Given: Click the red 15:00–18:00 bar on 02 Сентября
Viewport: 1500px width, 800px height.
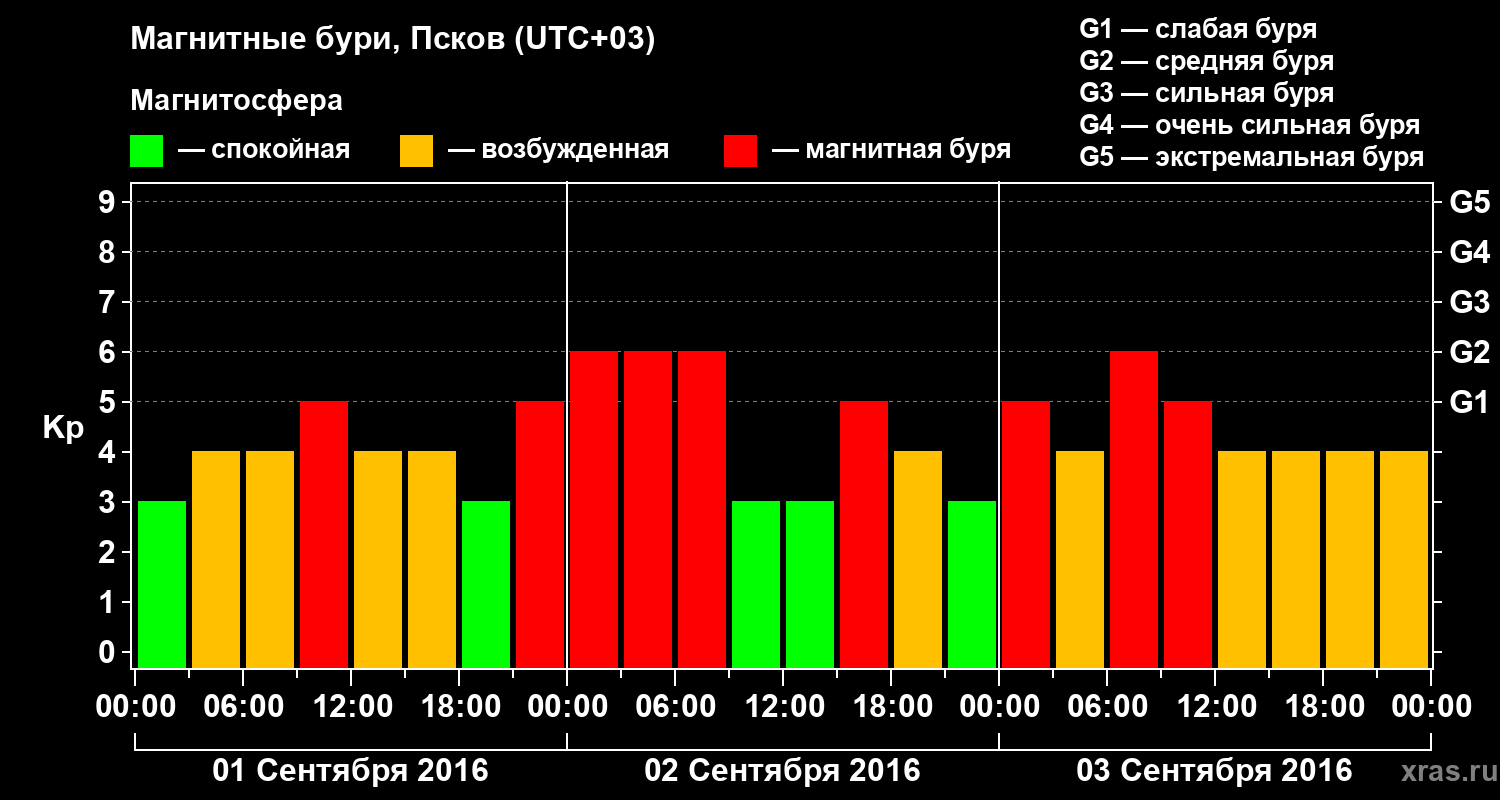Looking at the screenshot, I should 864,534.
